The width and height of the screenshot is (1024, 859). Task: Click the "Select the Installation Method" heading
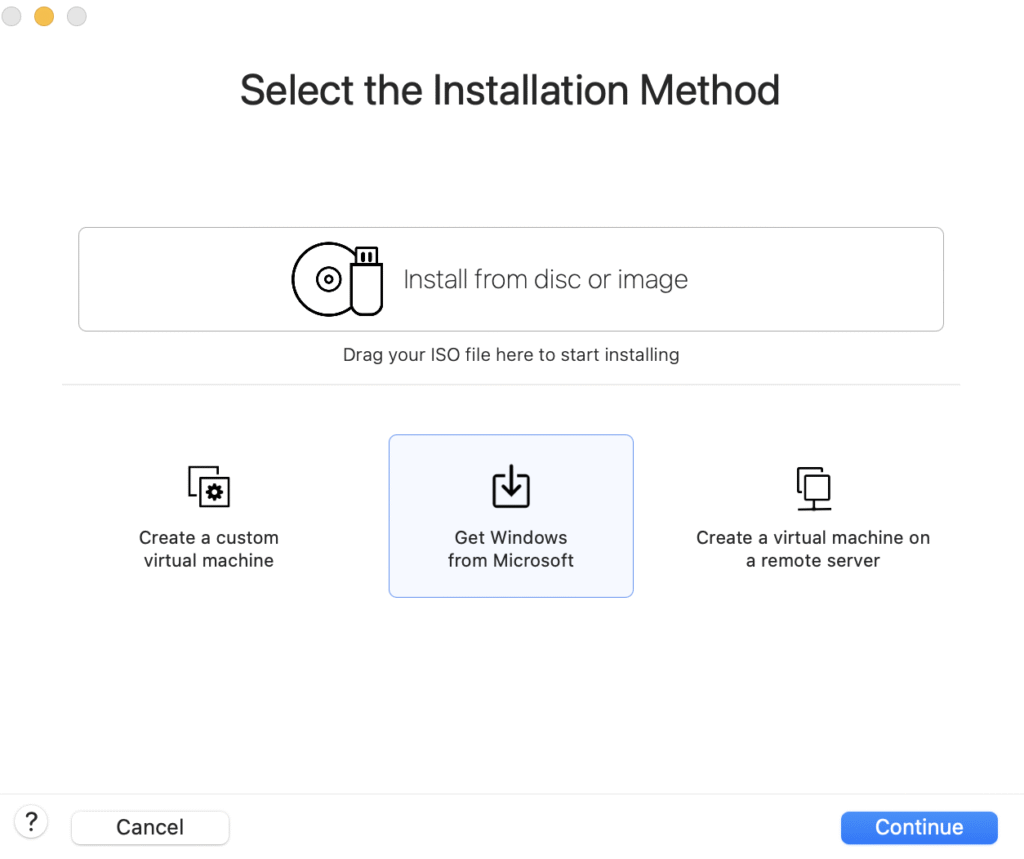coord(510,90)
